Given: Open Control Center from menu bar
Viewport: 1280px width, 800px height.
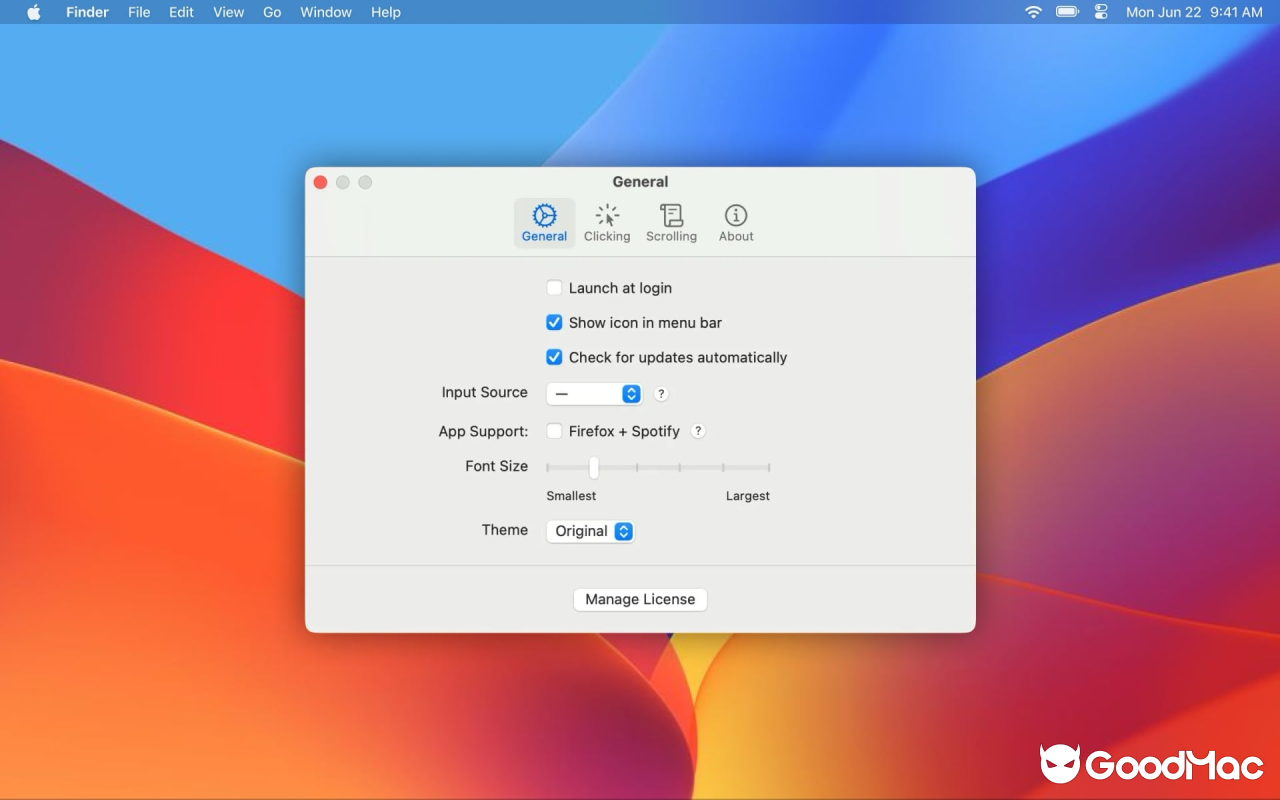Looking at the screenshot, I should tap(1102, 12).
